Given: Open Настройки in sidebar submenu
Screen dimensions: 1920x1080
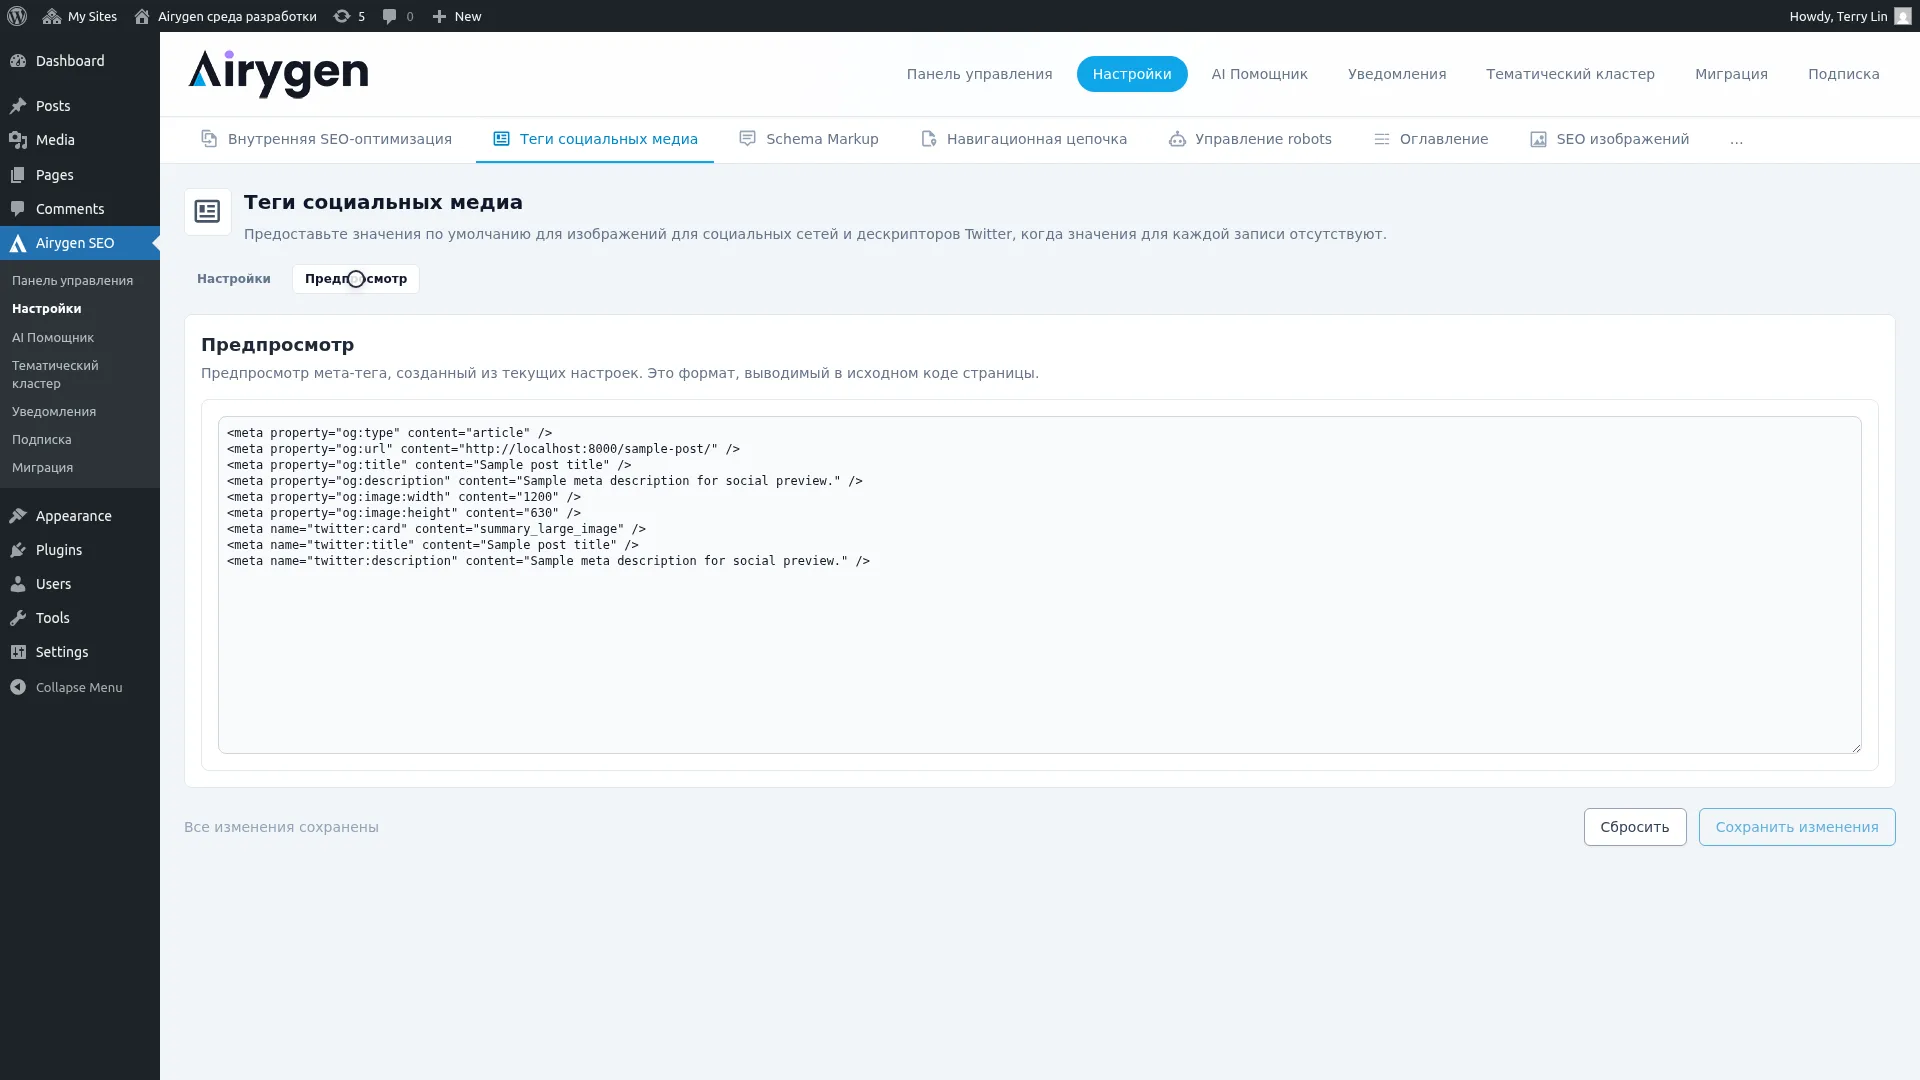Looking at the screenshot, I should pyautogui.click(x=47, y=309).
